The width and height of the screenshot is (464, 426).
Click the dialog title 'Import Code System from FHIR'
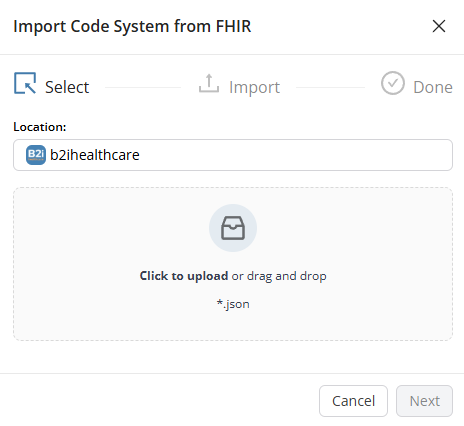(132, 26)
